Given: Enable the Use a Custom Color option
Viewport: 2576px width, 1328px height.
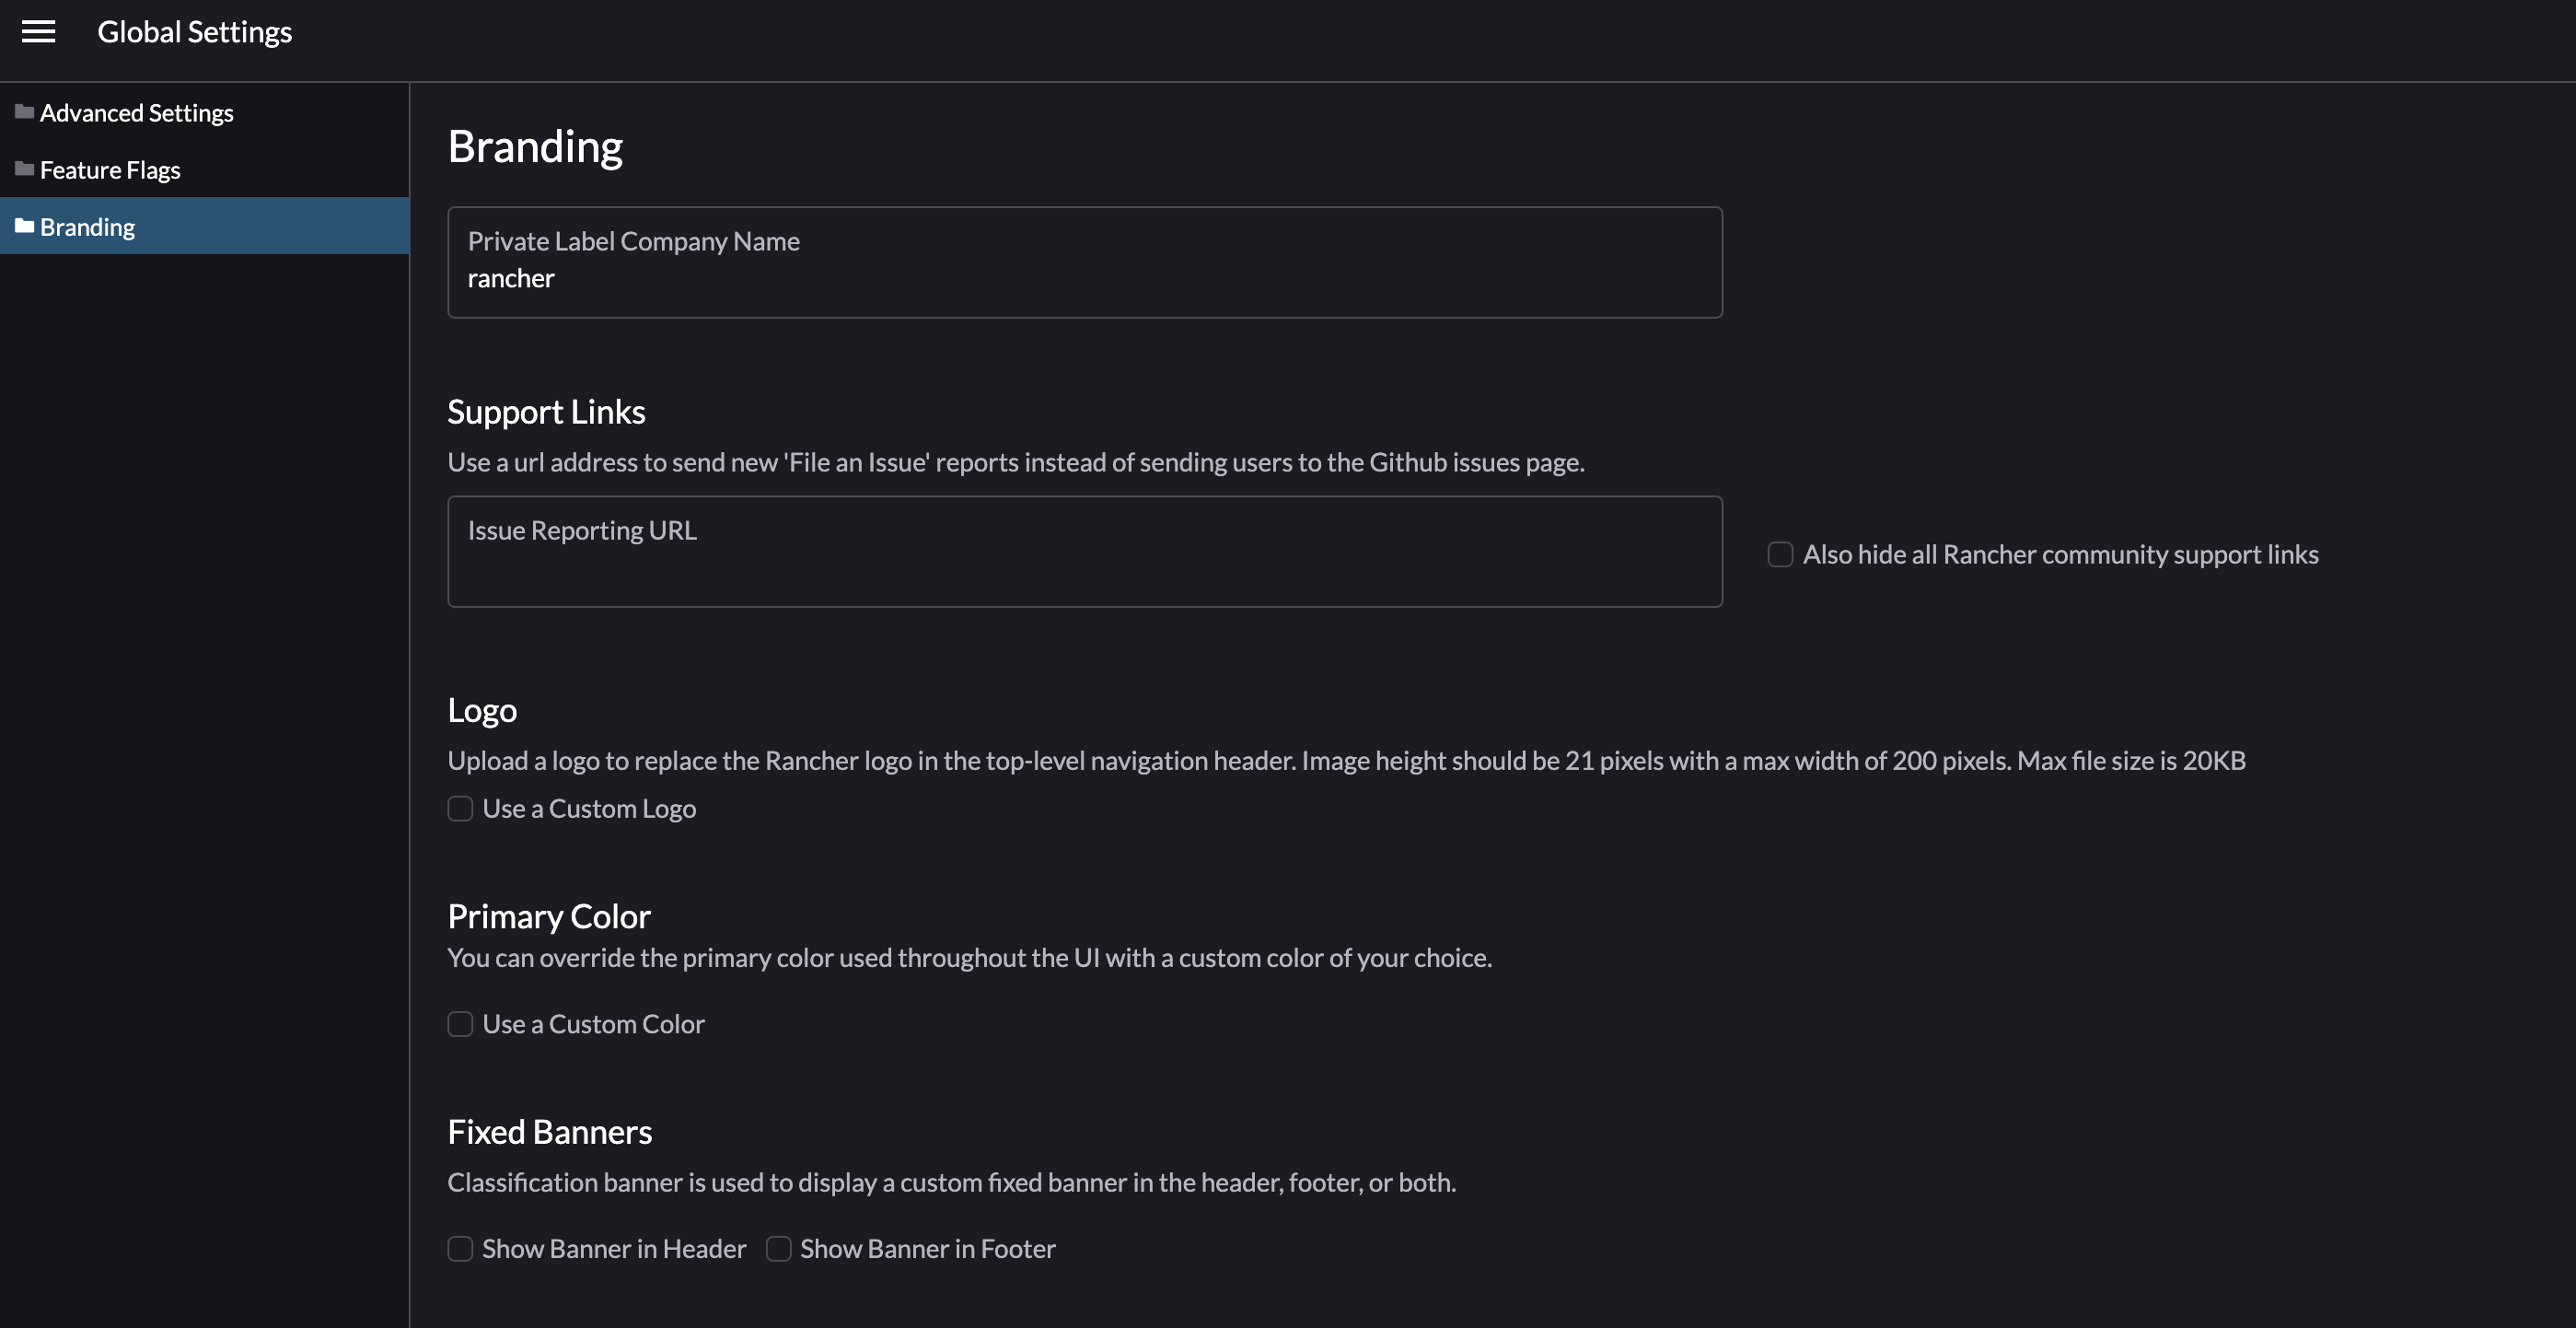Looking at the screenshot, I should 460,1024.
